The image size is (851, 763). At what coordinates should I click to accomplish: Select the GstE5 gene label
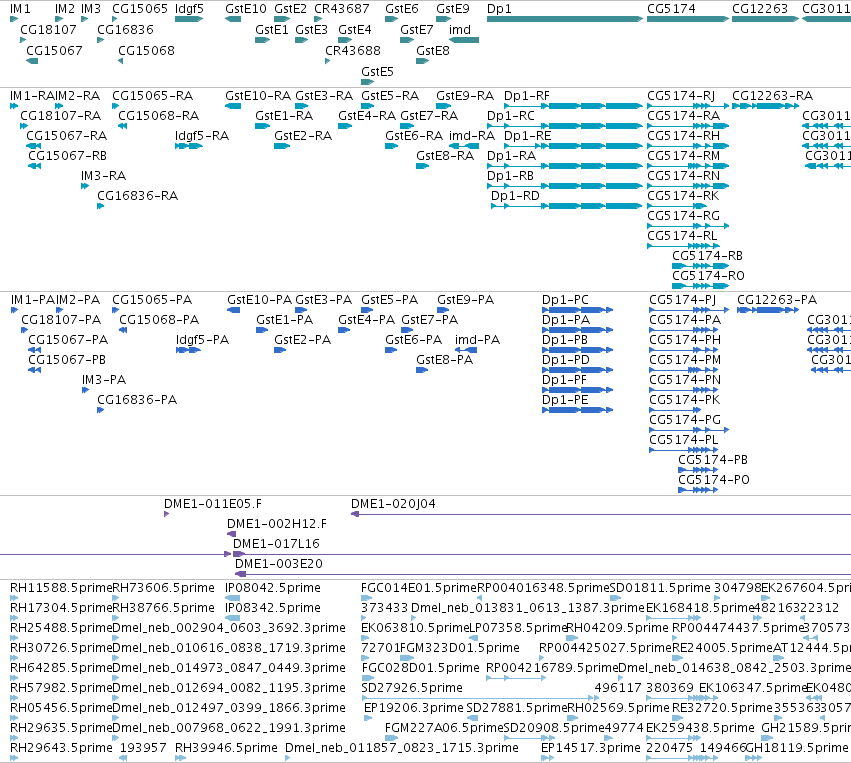377,72
